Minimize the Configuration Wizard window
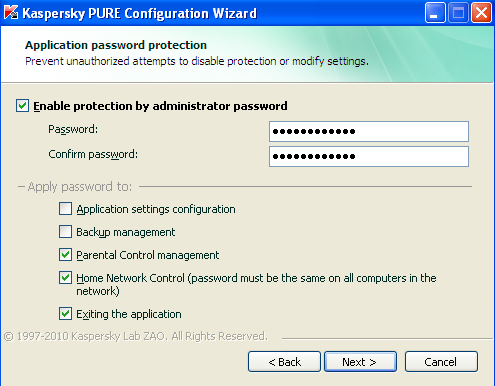 tap(435, 13)
